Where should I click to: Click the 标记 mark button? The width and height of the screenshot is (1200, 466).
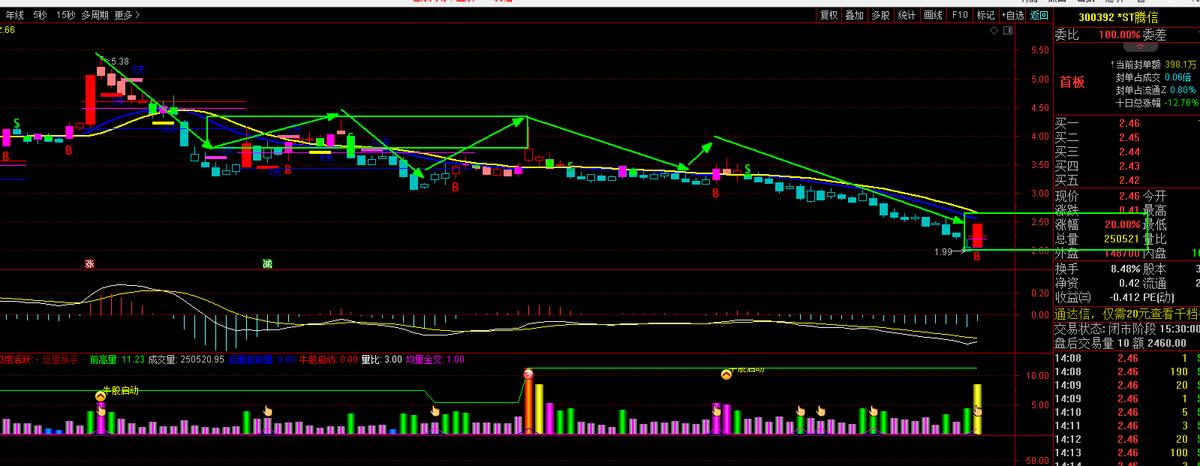click(985, 15)
